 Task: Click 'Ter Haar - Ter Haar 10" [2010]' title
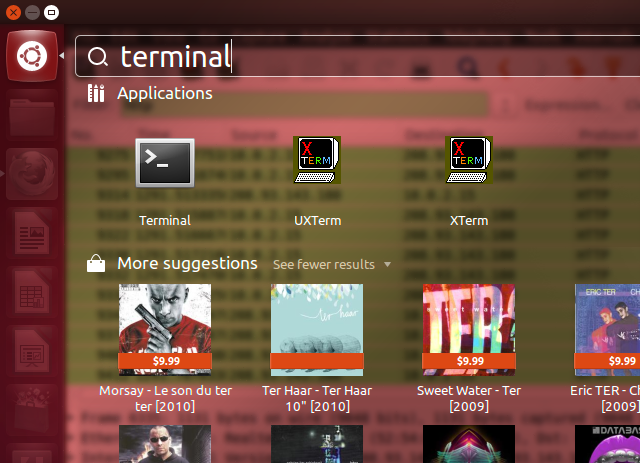point(317,398)
